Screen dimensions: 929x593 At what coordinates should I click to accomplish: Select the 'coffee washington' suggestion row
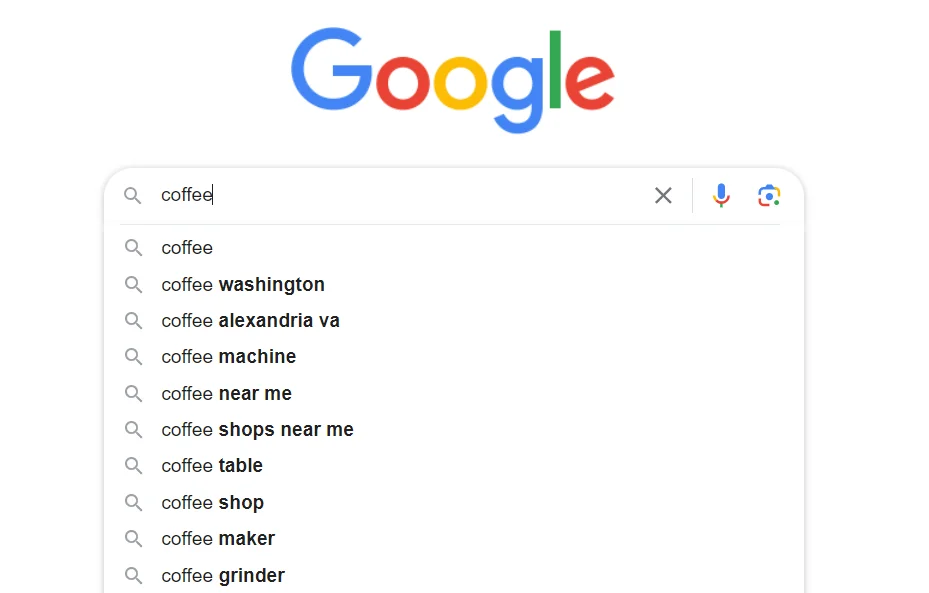tap(243, 284)
